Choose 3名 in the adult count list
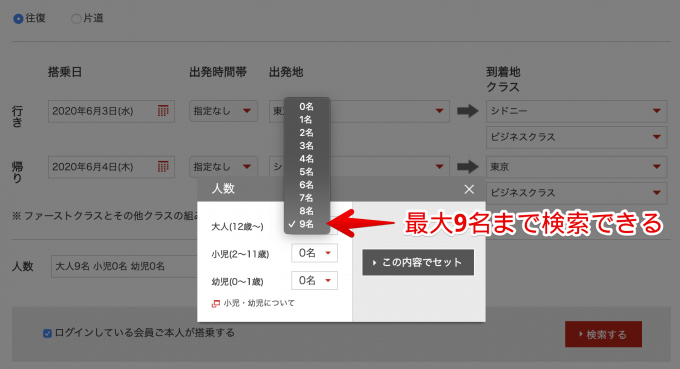Screen dimensions: 680x369 tap(307, 146)
